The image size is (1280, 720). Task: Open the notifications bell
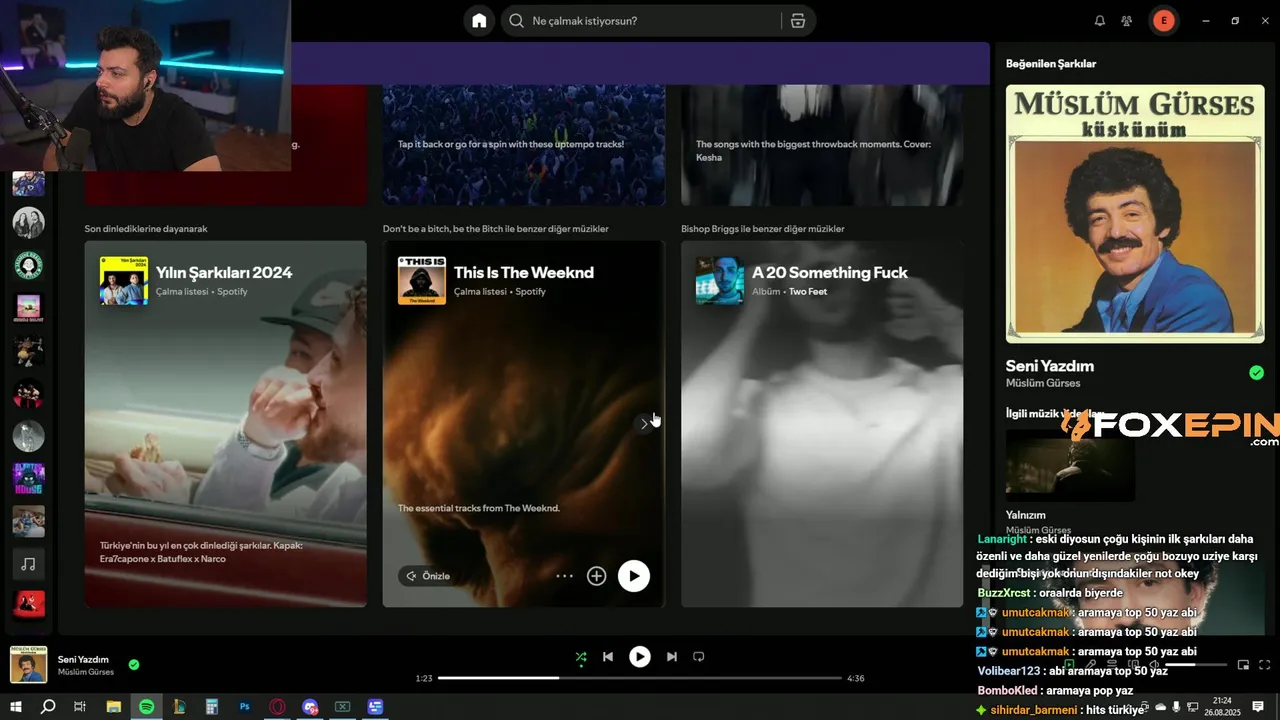point(1100,21)
